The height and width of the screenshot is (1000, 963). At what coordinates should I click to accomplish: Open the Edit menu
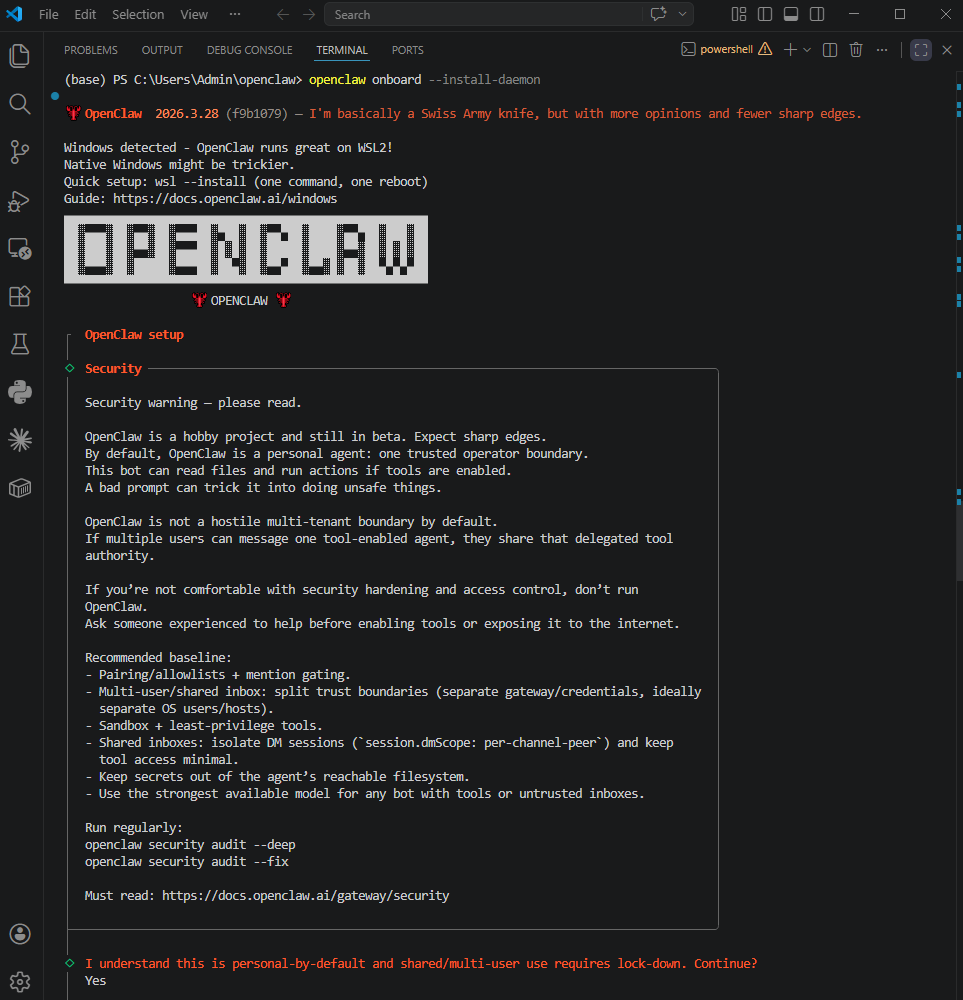[x=85, y=14]
